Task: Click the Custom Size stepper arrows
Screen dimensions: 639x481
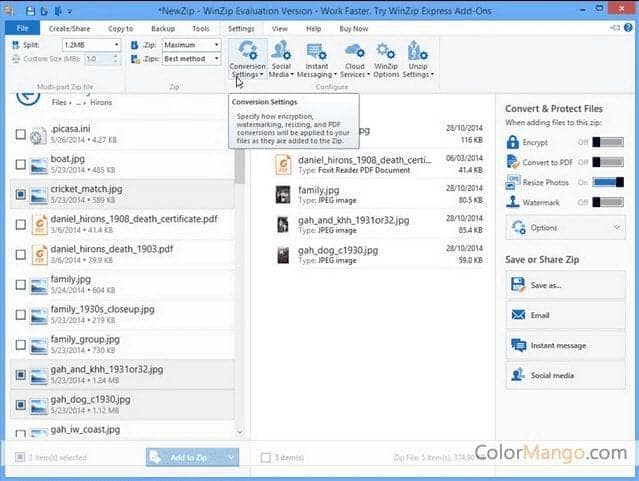Action: pos(116,59)
